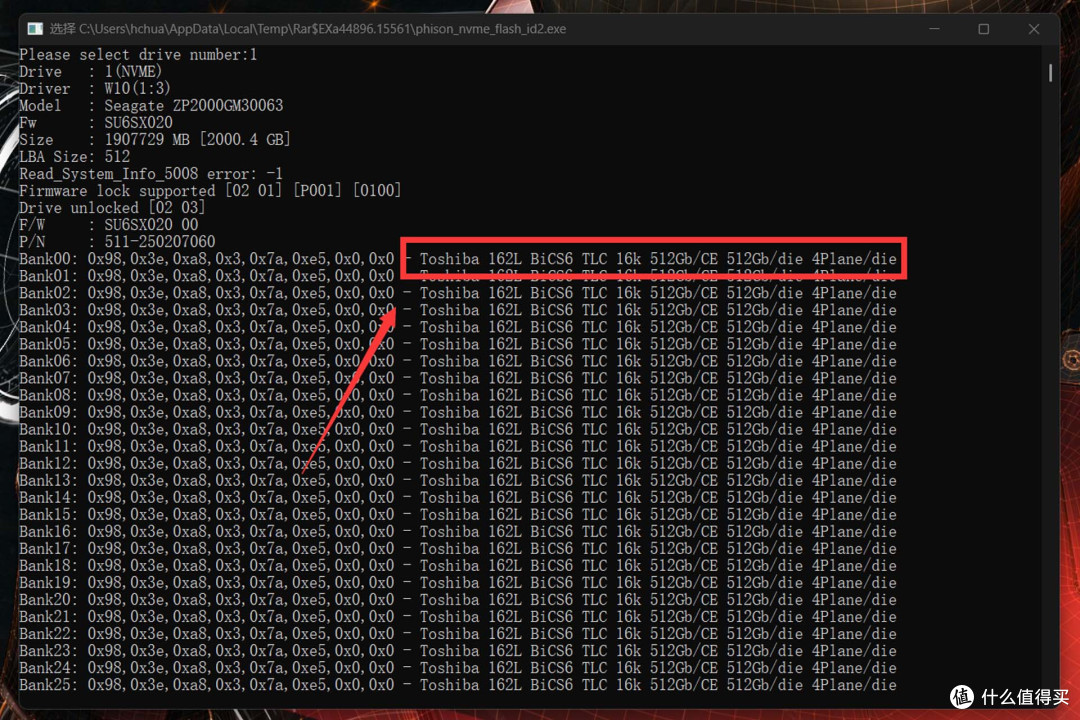Close the phison_nvme_flash_id2.exe console window
The height and width of the screenshot is (720, 1080).
(1034, 29)
